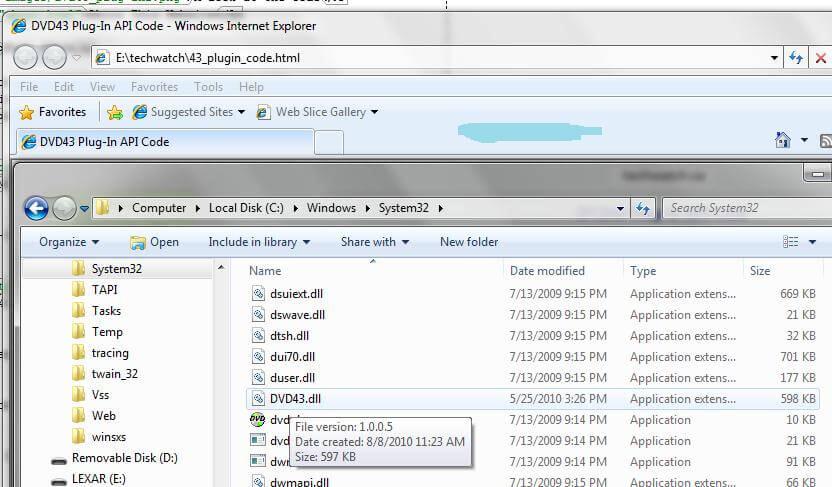Click System32 in the breadcrumb path
The width and height of the screenshot is (832, 487).
point(403,208)
